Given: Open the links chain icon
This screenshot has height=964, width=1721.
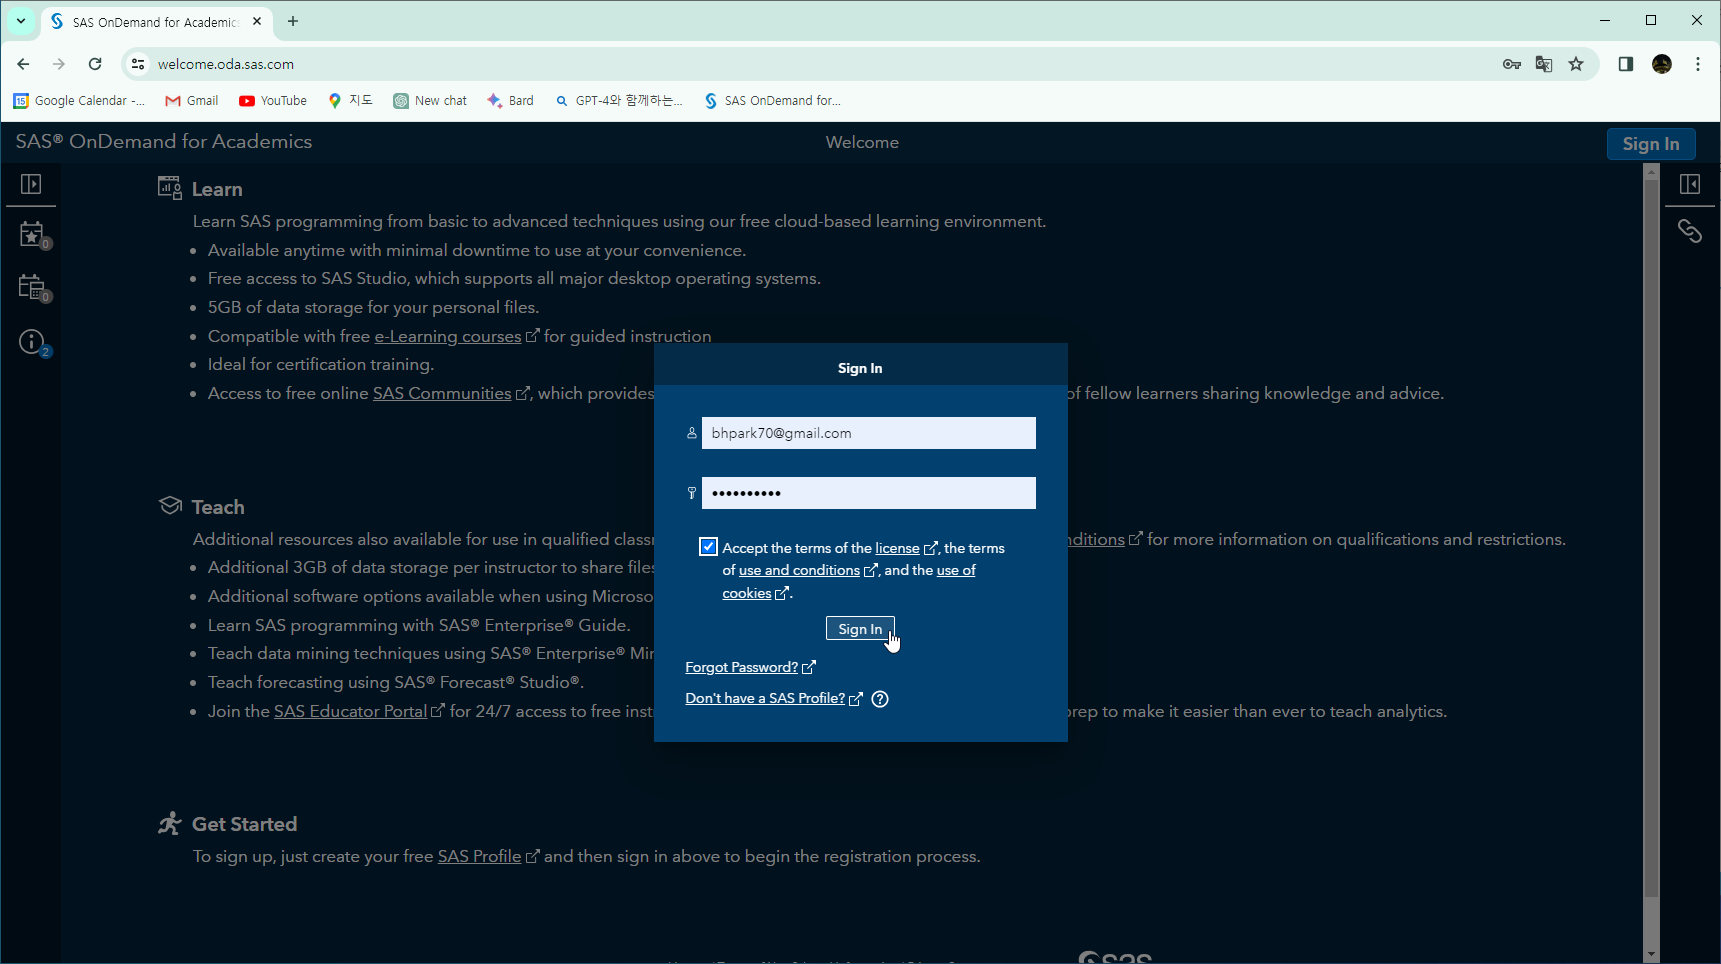Looking at the screenshot, I should click(x=1690, y=231).
